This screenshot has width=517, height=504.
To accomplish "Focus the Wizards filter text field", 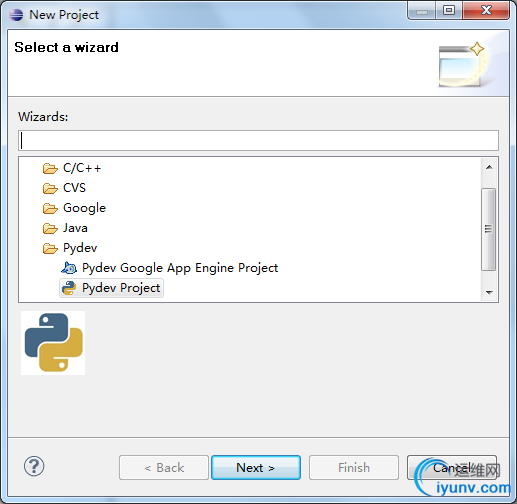I will (x=258, y=140).
